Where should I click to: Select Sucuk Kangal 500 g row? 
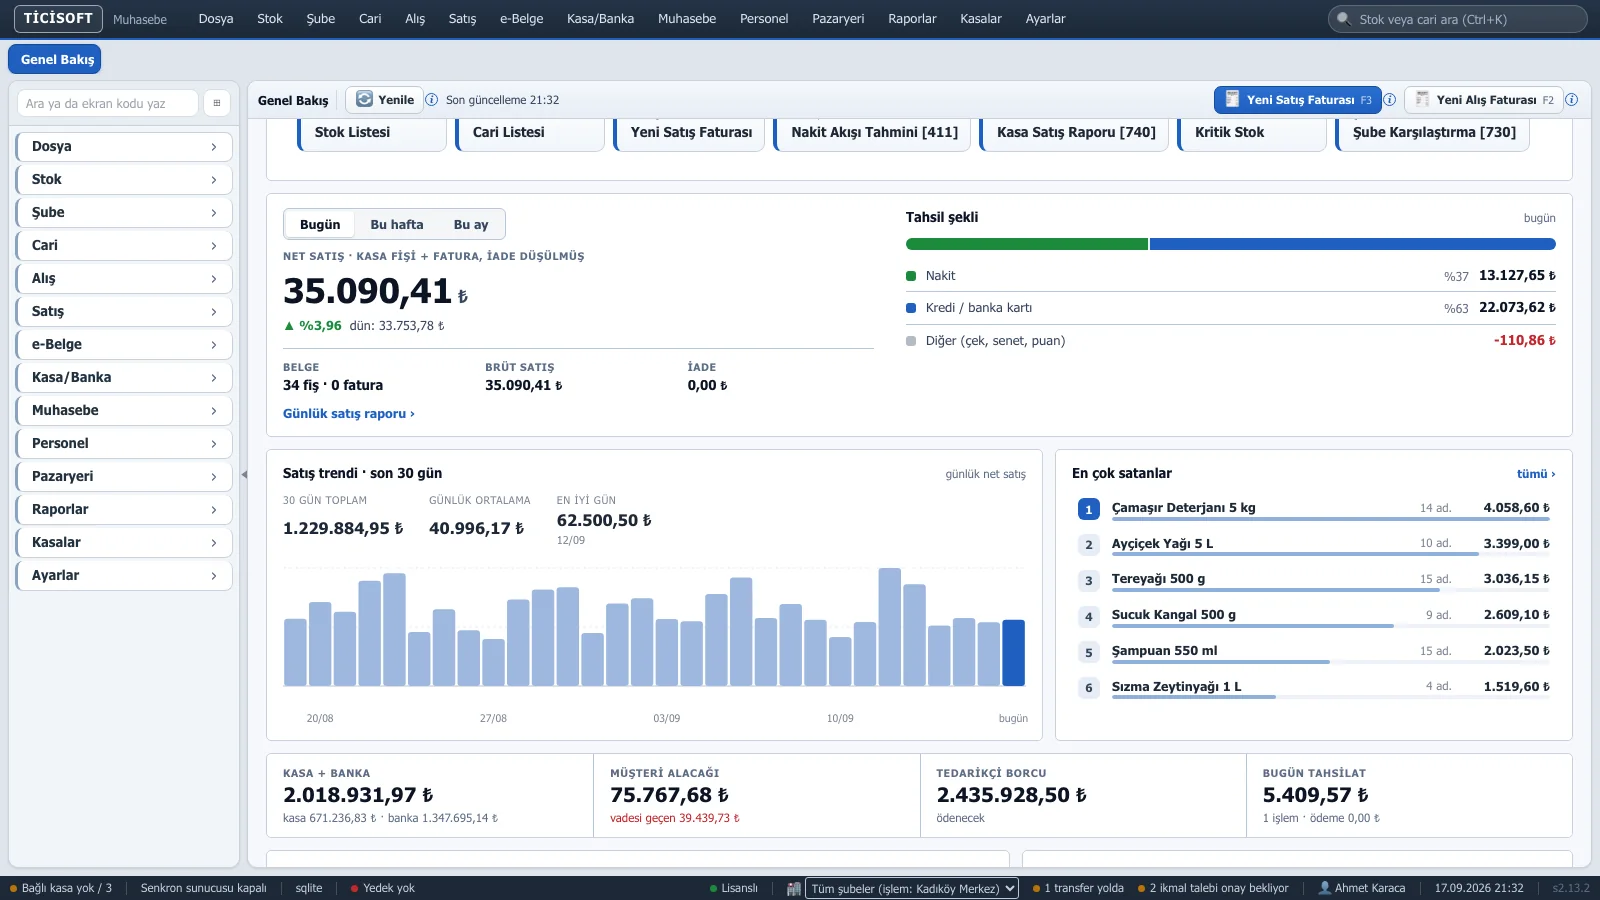pos(1314,616)
